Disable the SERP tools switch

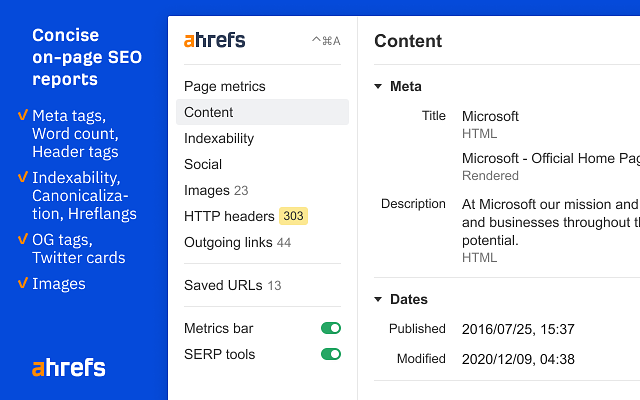coord(331,354)
